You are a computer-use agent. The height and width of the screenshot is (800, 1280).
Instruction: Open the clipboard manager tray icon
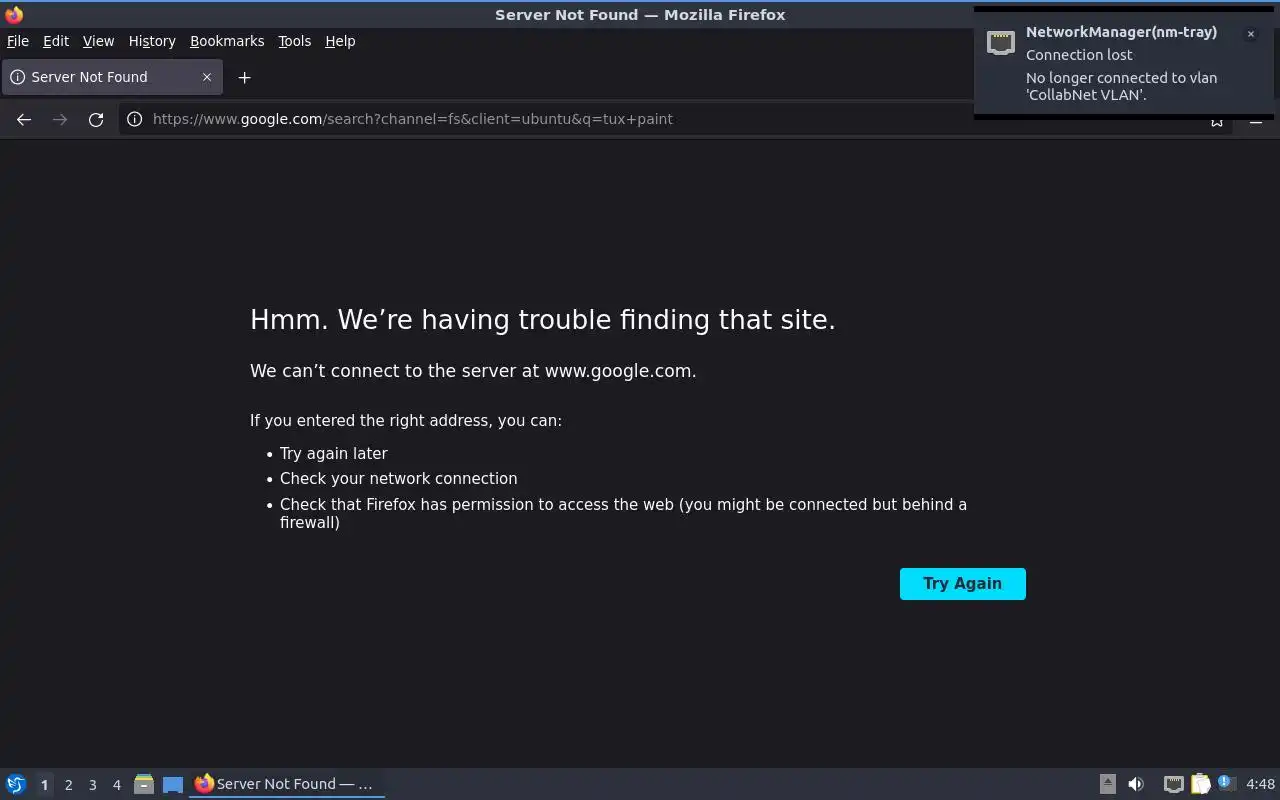click(x=1200, y=784)
